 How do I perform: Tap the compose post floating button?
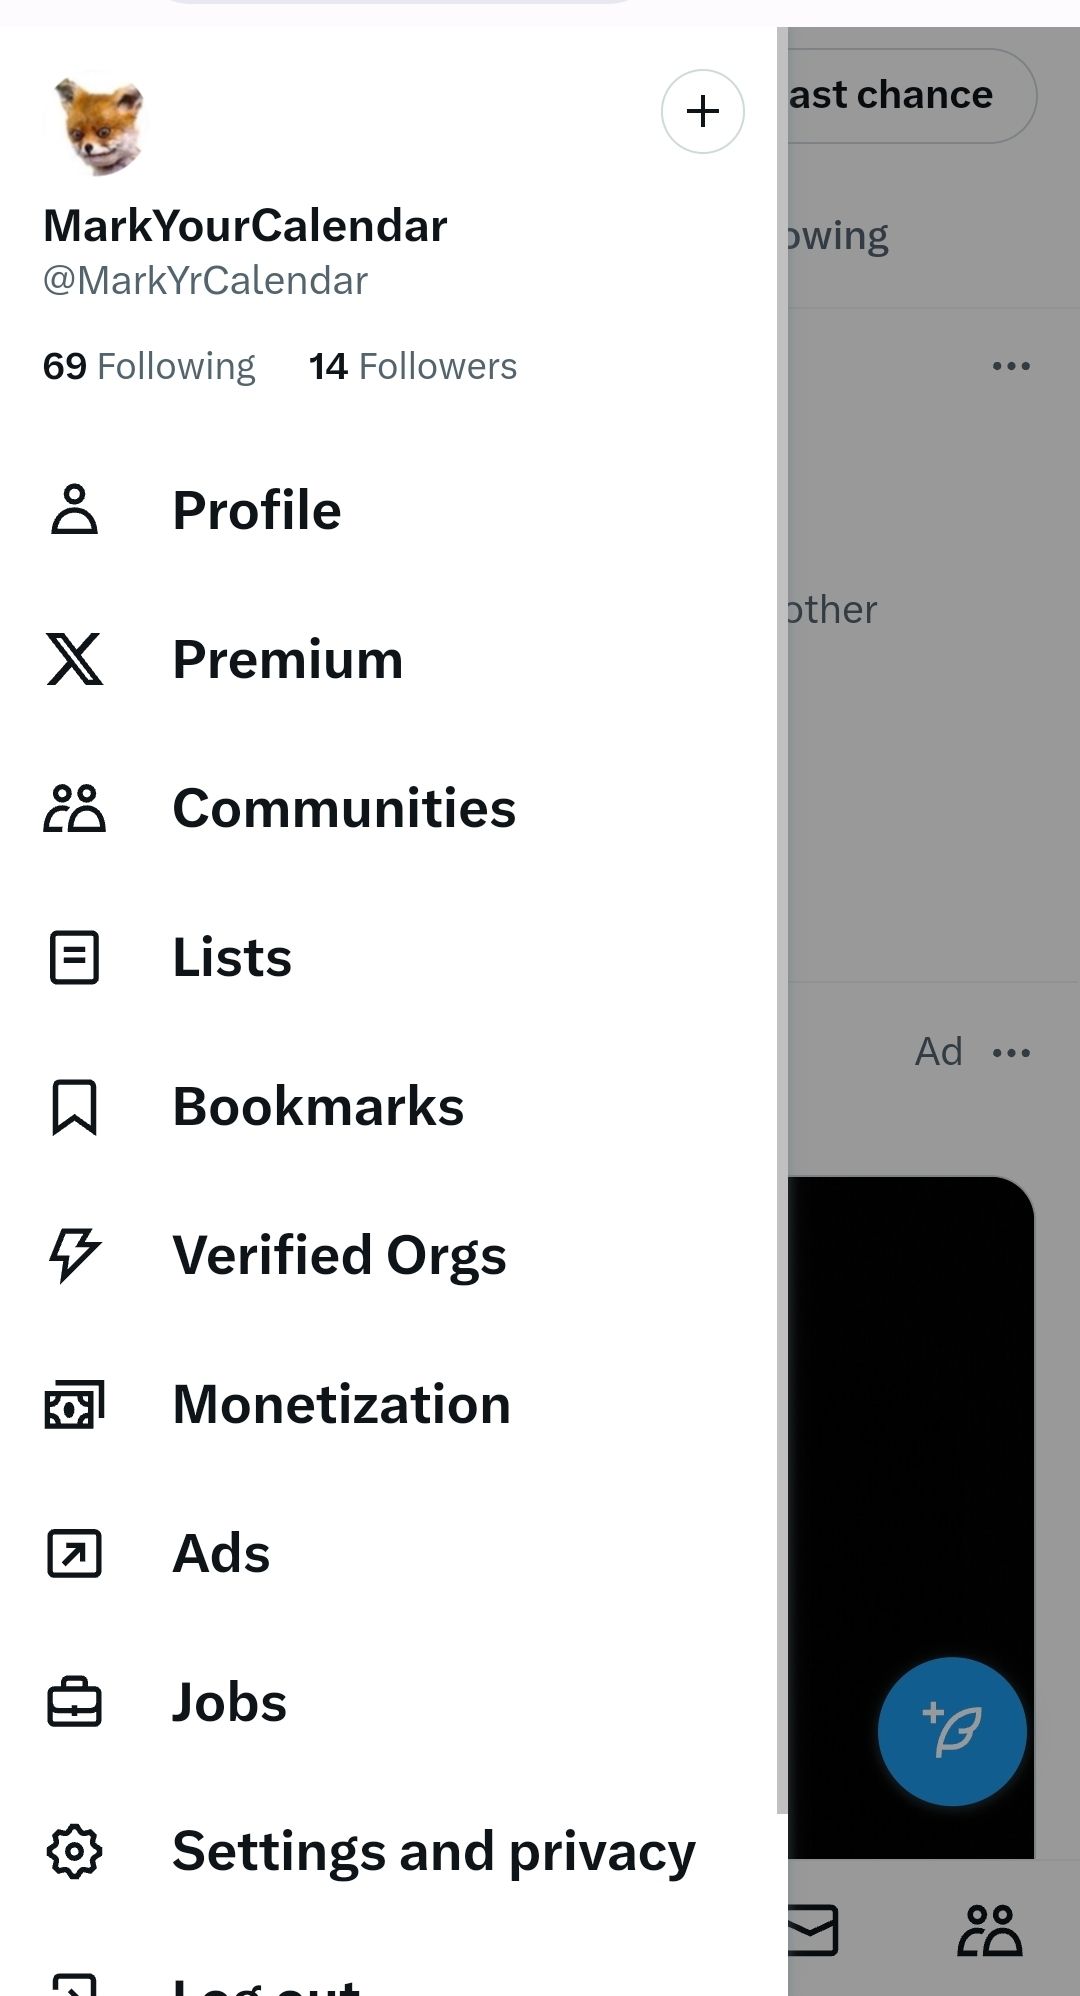(x=952, y=1731)
